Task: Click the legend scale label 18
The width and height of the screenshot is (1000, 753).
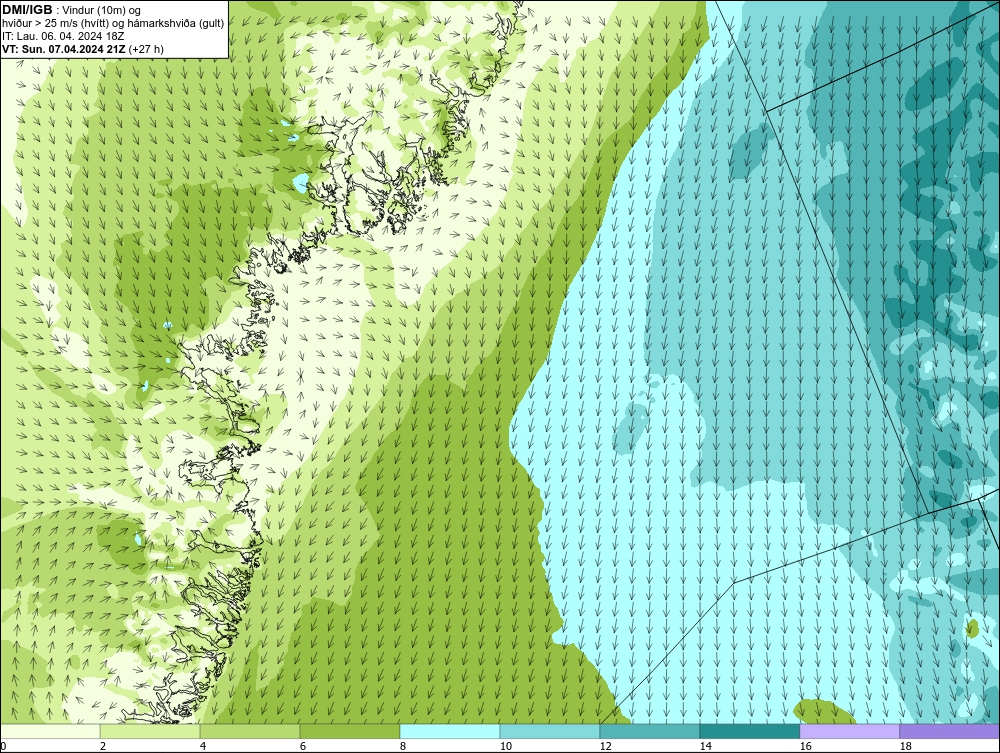Action: [x=905, y=747]
